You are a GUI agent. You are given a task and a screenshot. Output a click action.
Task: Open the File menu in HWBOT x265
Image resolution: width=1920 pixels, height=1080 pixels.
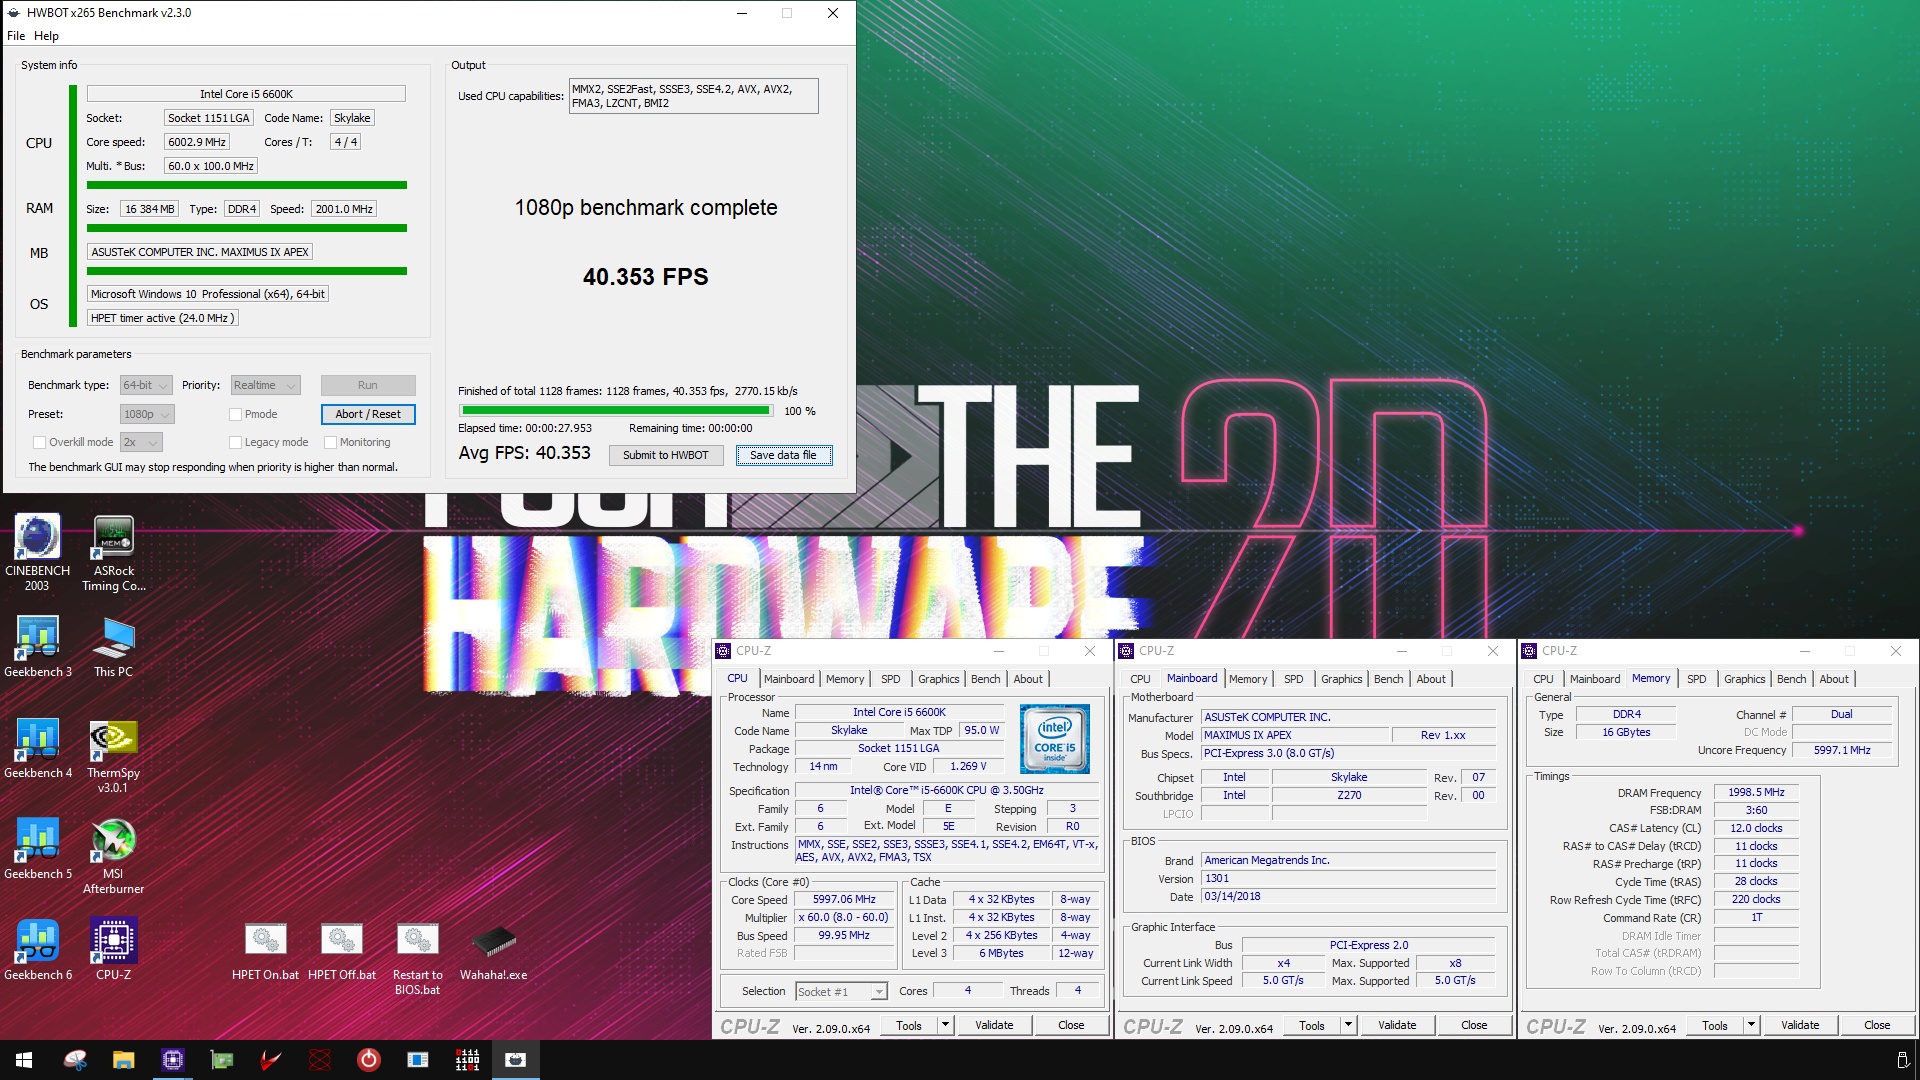point(16,36)
